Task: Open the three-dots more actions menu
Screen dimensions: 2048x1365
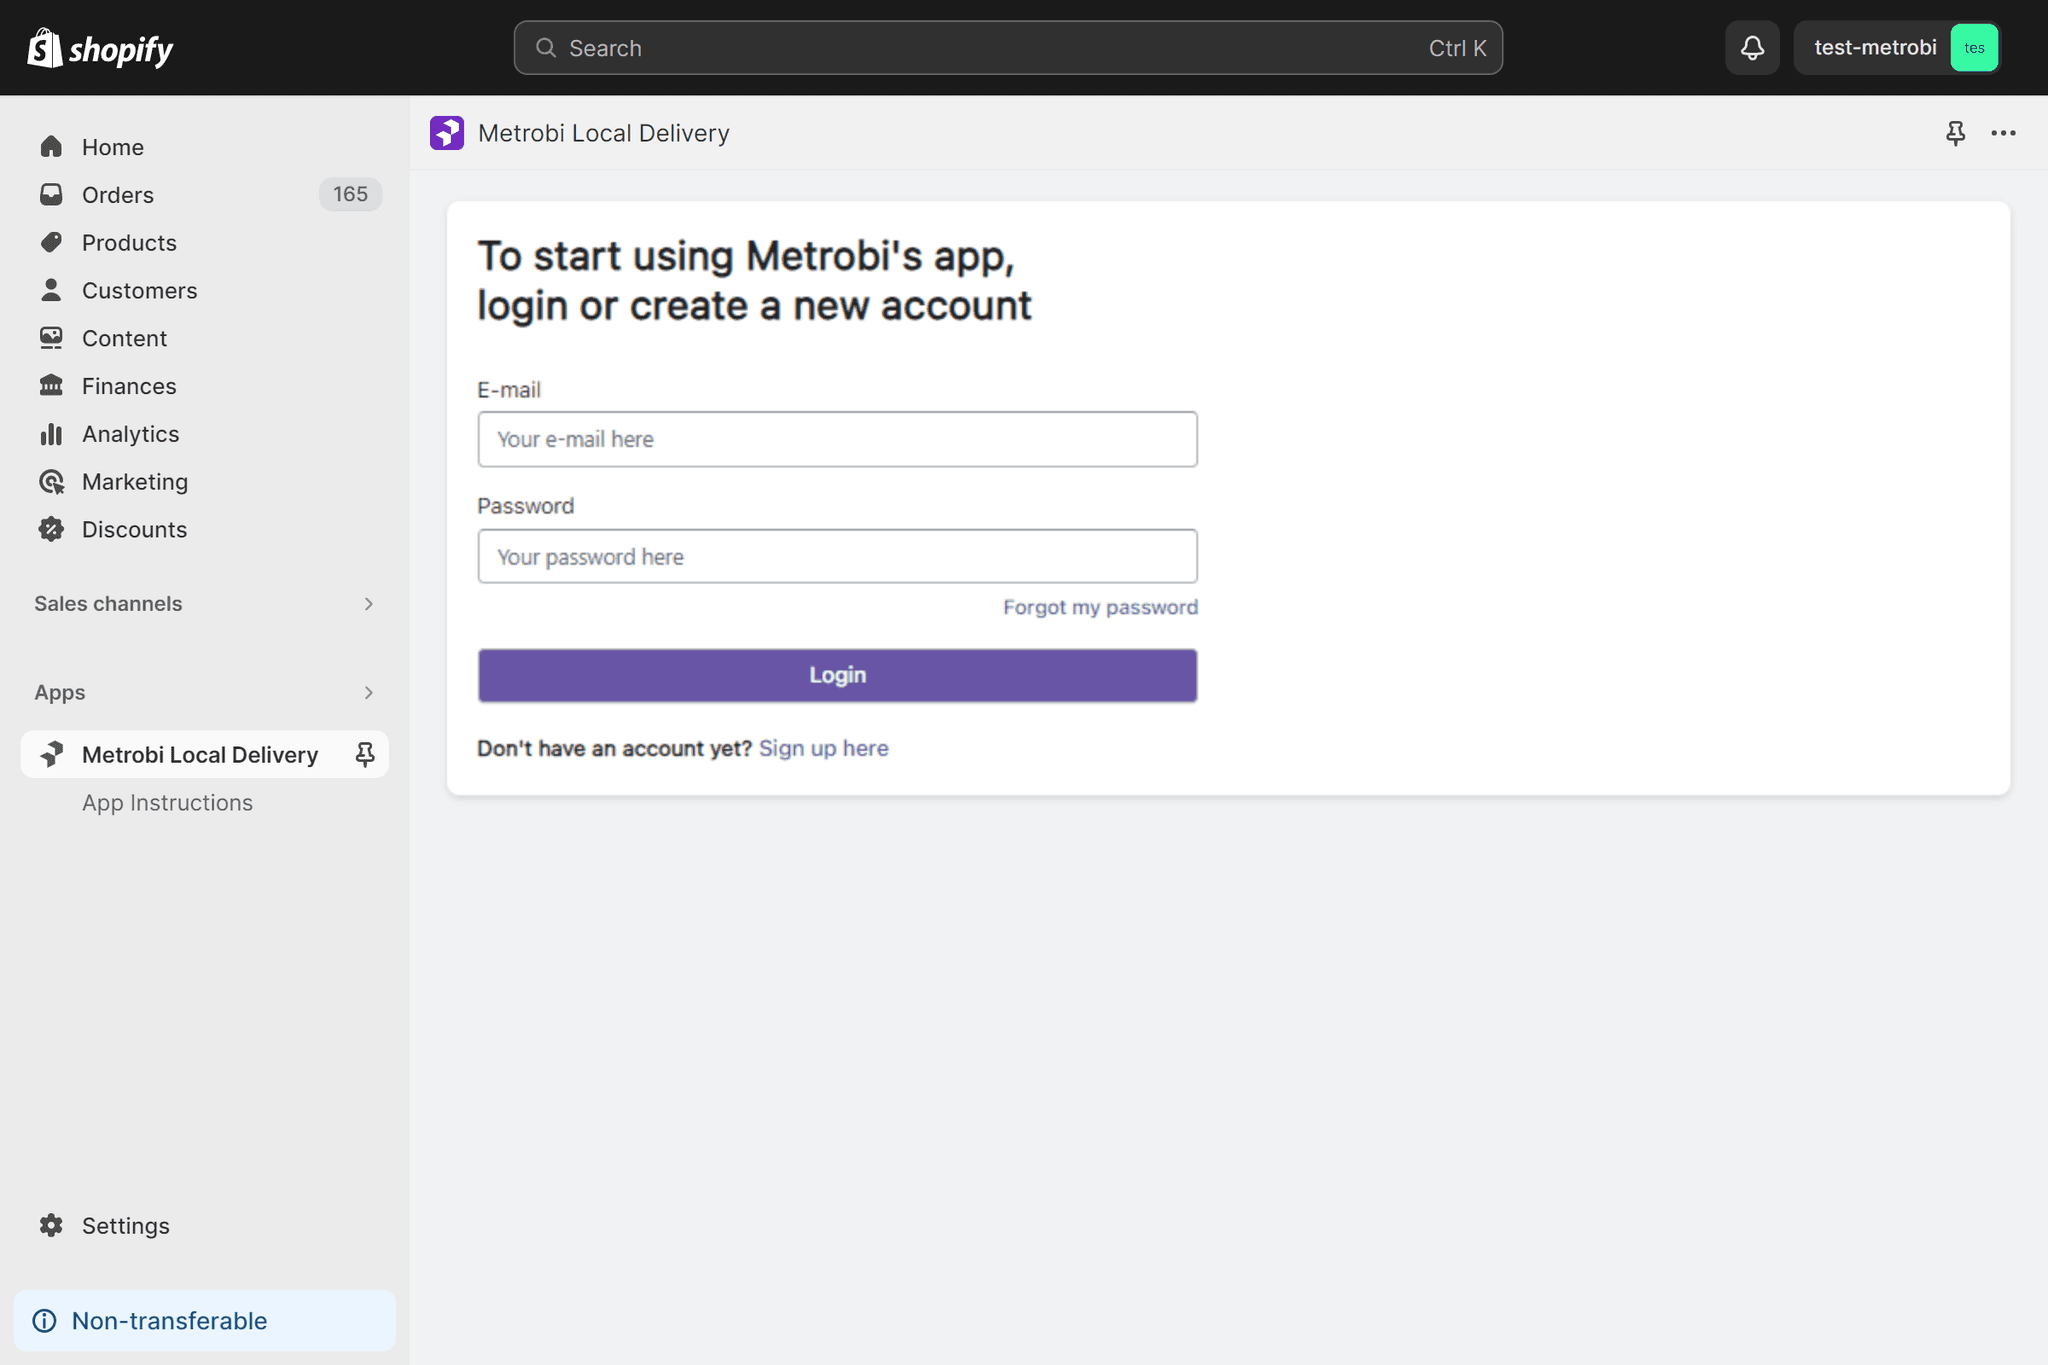Action: [2003, 133]
